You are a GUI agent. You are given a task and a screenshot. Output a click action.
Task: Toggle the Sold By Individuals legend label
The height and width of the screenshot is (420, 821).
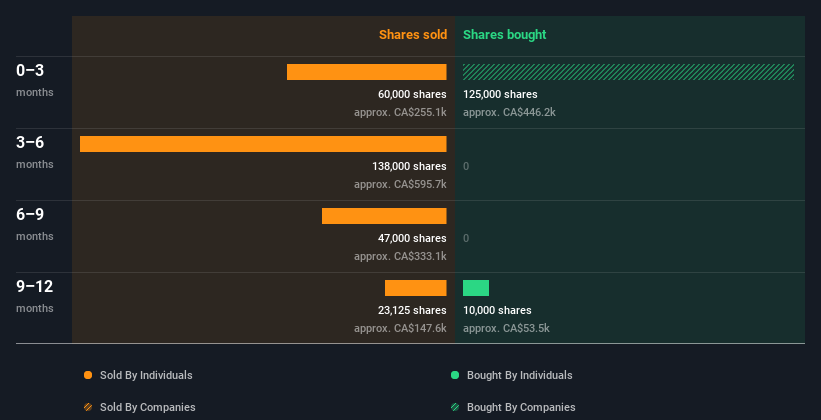click(146, 375)
